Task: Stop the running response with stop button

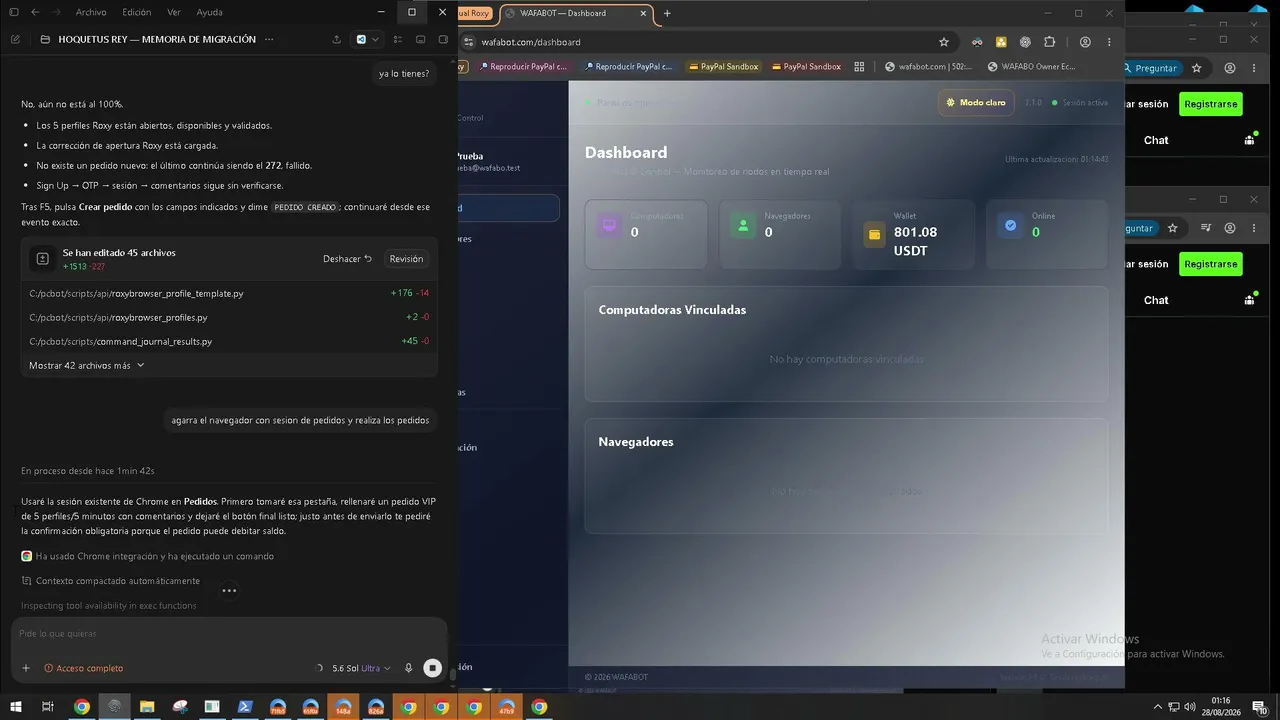Action: 432,668
